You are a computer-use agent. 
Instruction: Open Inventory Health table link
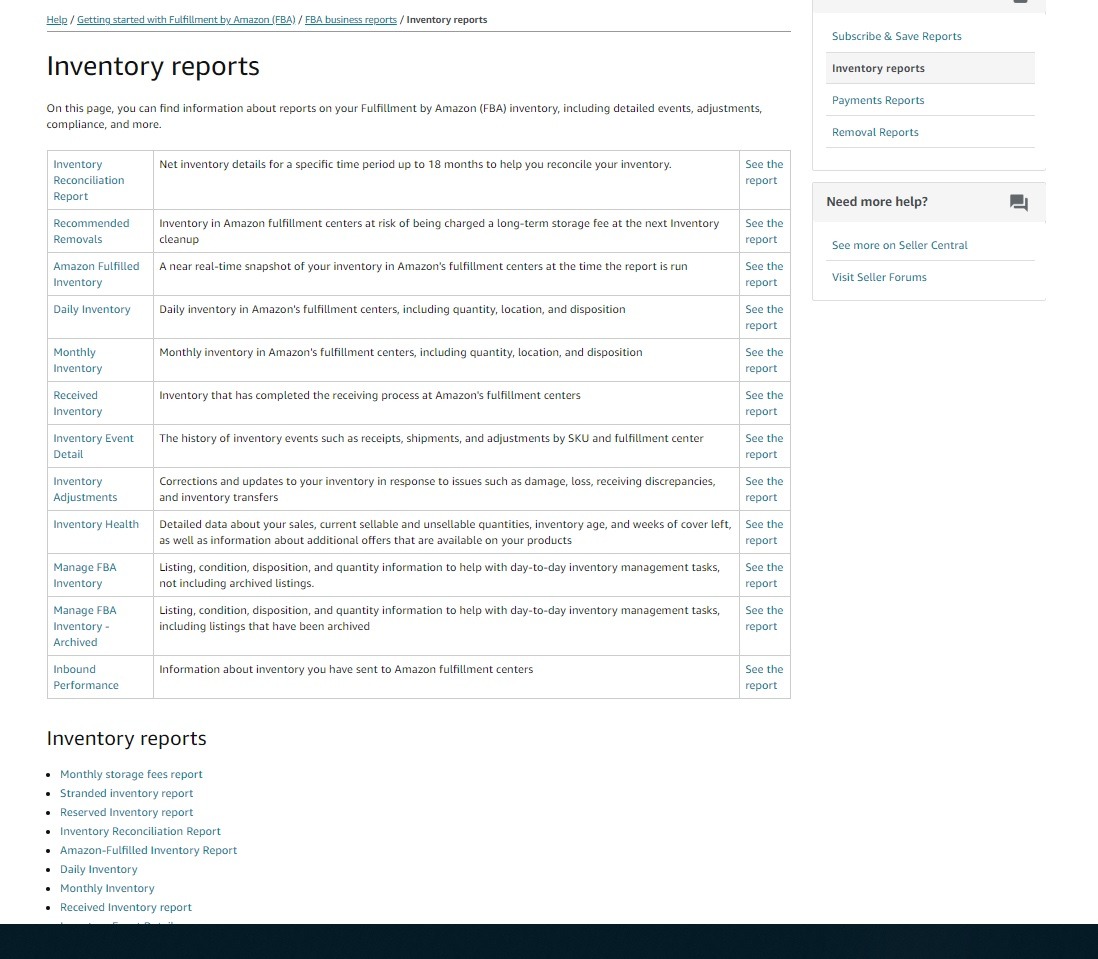96,524
